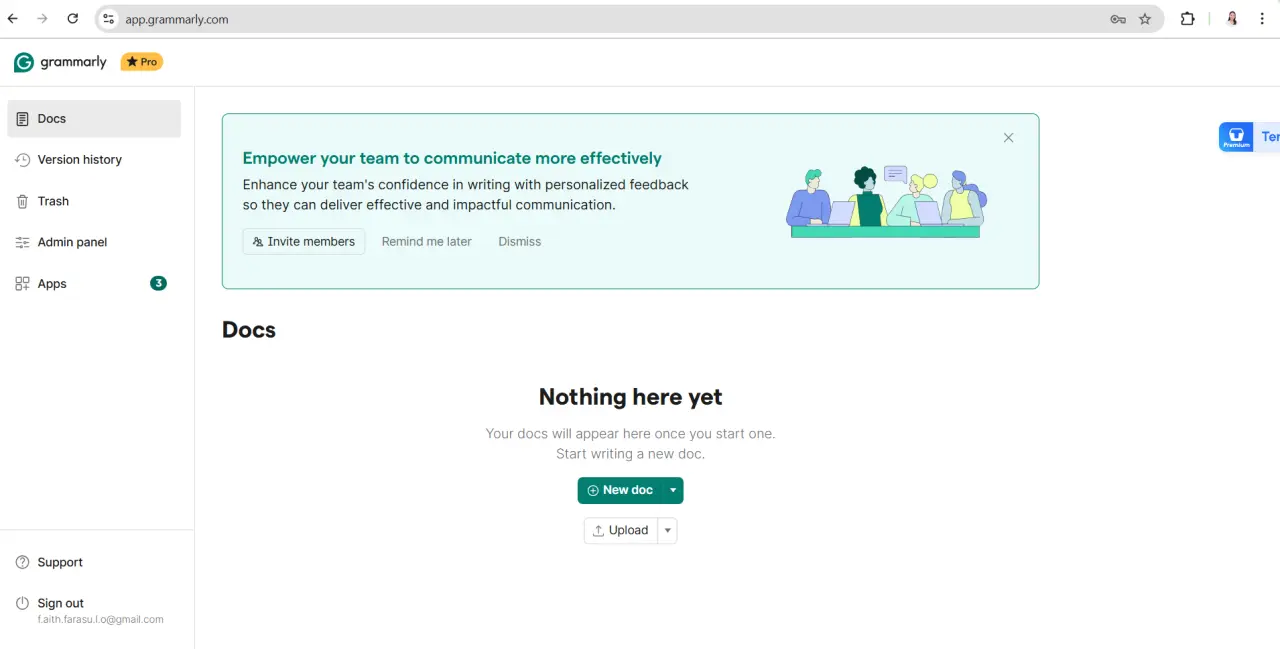Open Support from the sidebar
The image size is (1280, 649).
coord(94,562)
